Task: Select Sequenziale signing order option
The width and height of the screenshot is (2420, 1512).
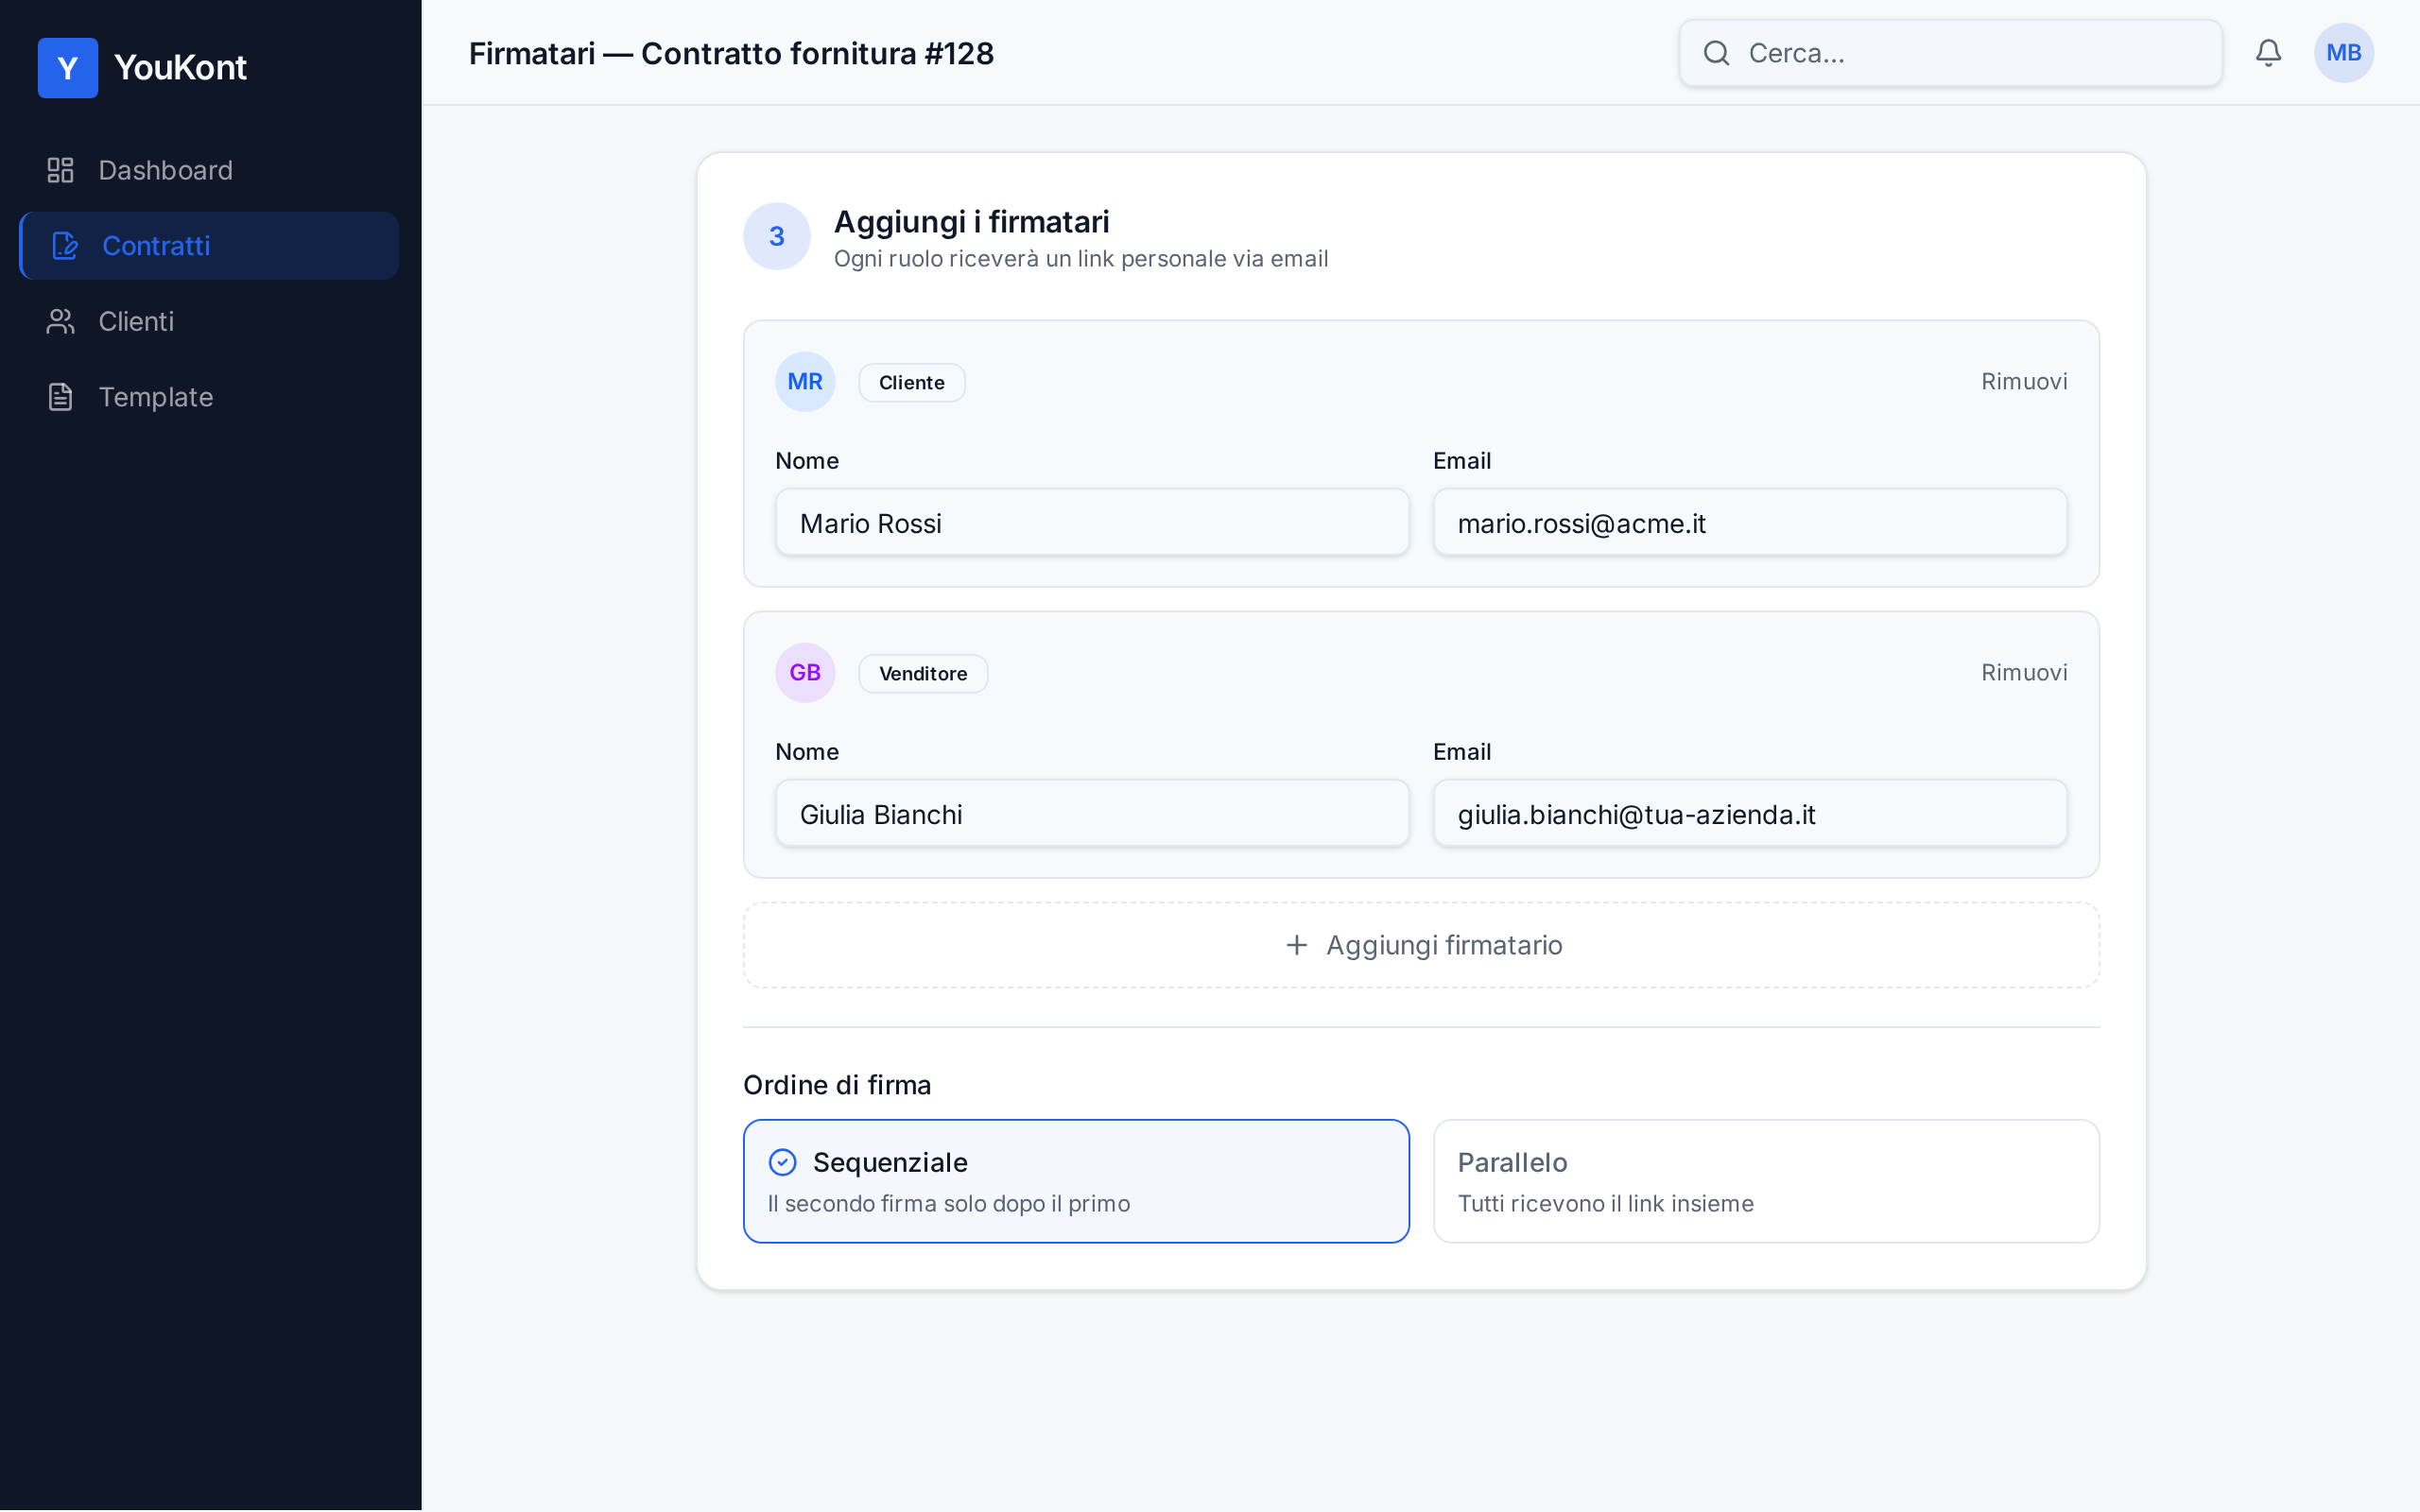Action: tap(1076, 1181)
